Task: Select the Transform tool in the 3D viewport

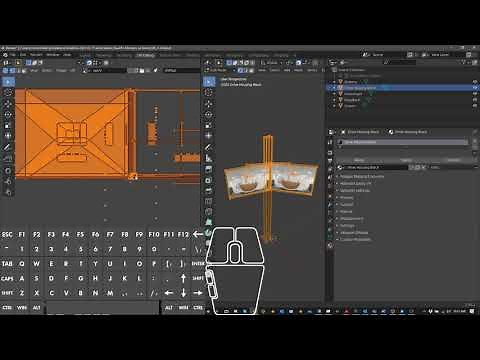Action: tap(209, 136)
